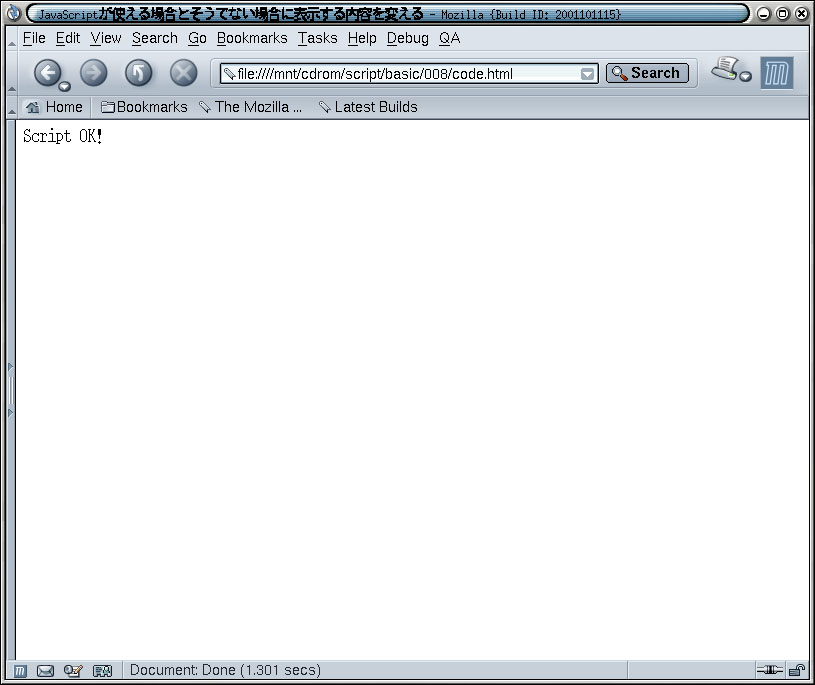Screen dimensions: 815x685
Task: Open the File menu
Action: pos(34,38)
